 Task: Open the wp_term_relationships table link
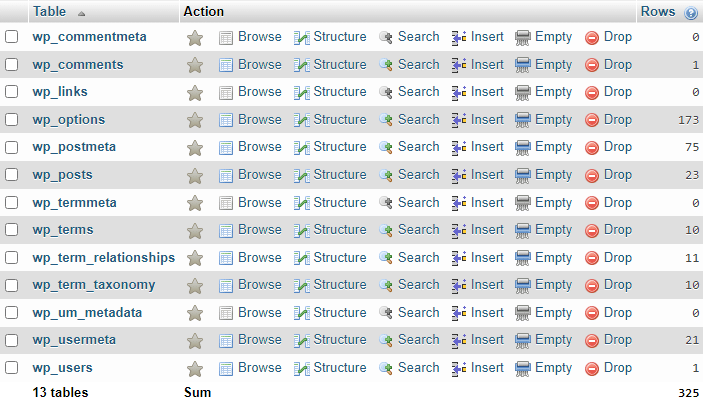pyautogui.click(x=103, y=257)
